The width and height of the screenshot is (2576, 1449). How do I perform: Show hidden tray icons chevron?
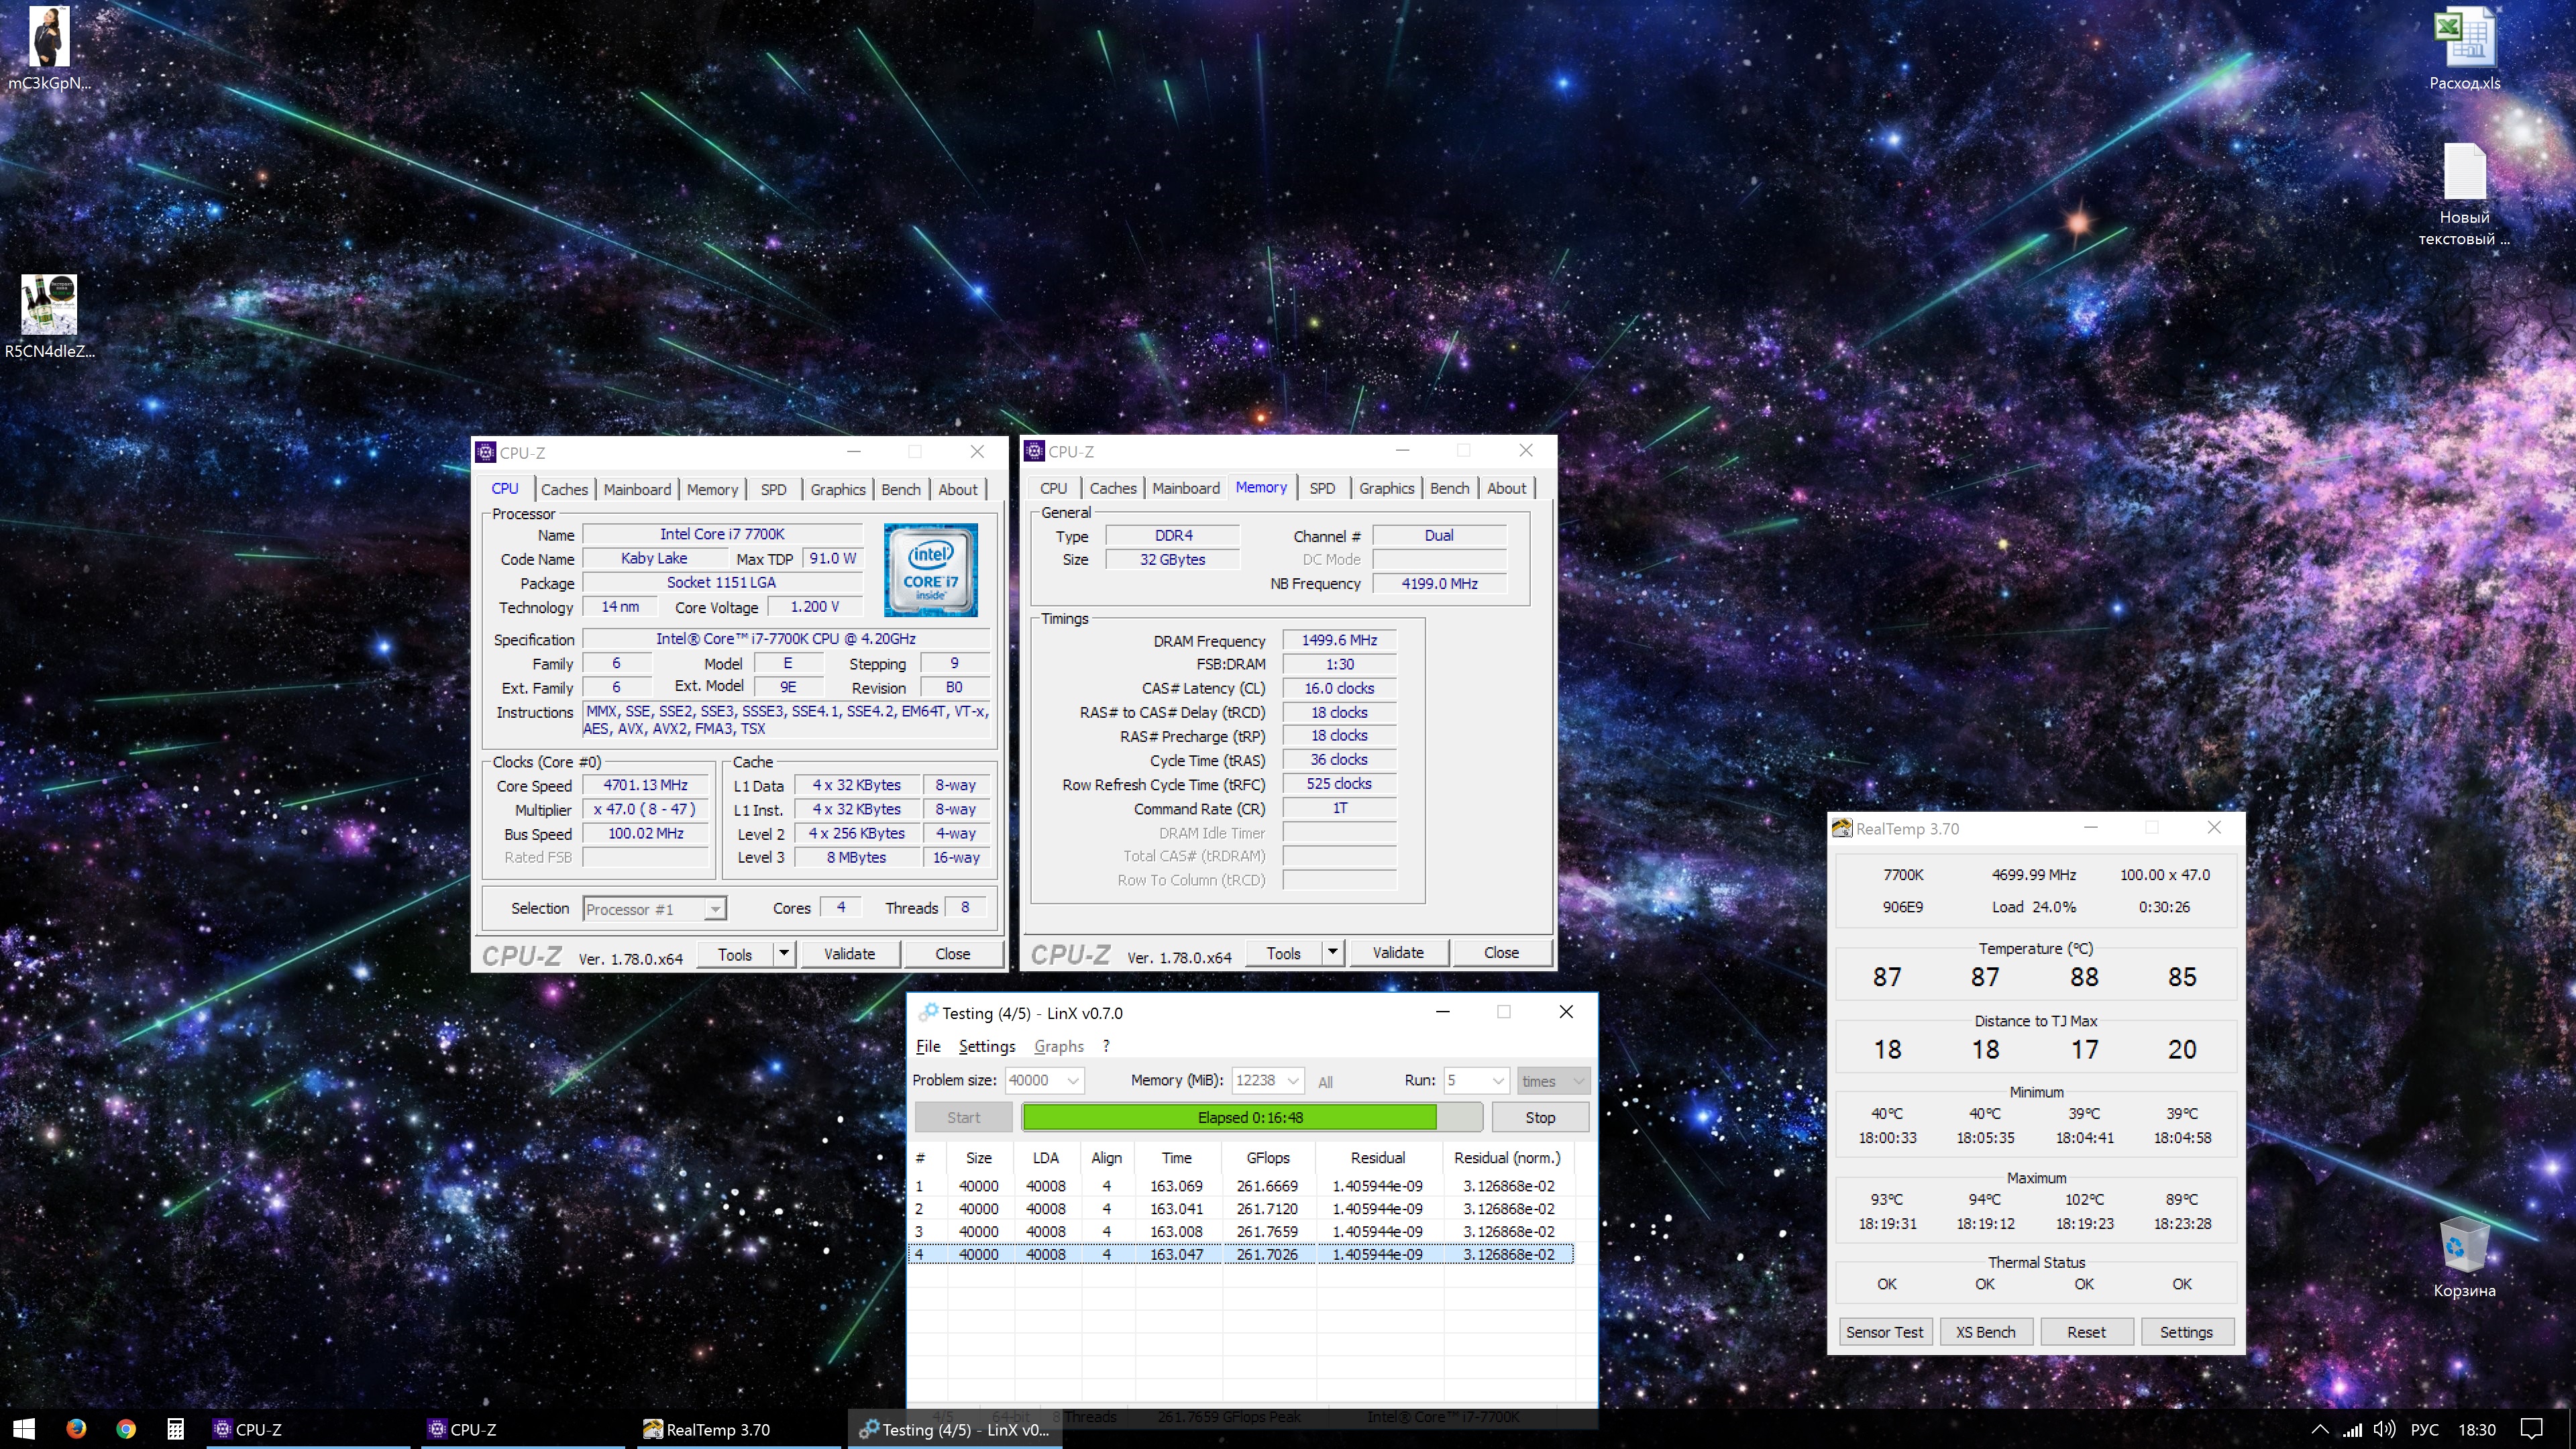[x=2320, y=1429]
